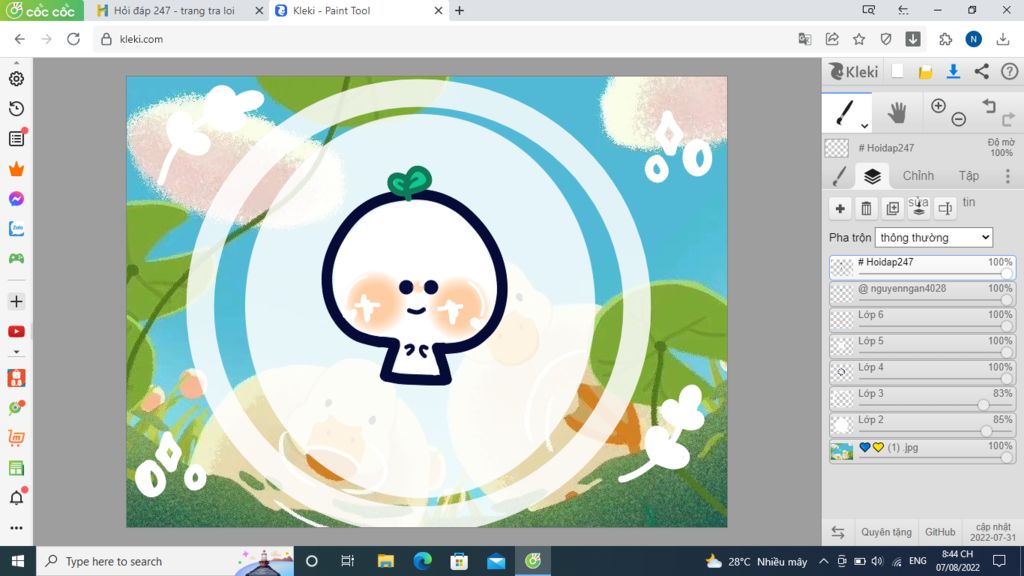Select layer Lớp 4

(x=922, y=372)
